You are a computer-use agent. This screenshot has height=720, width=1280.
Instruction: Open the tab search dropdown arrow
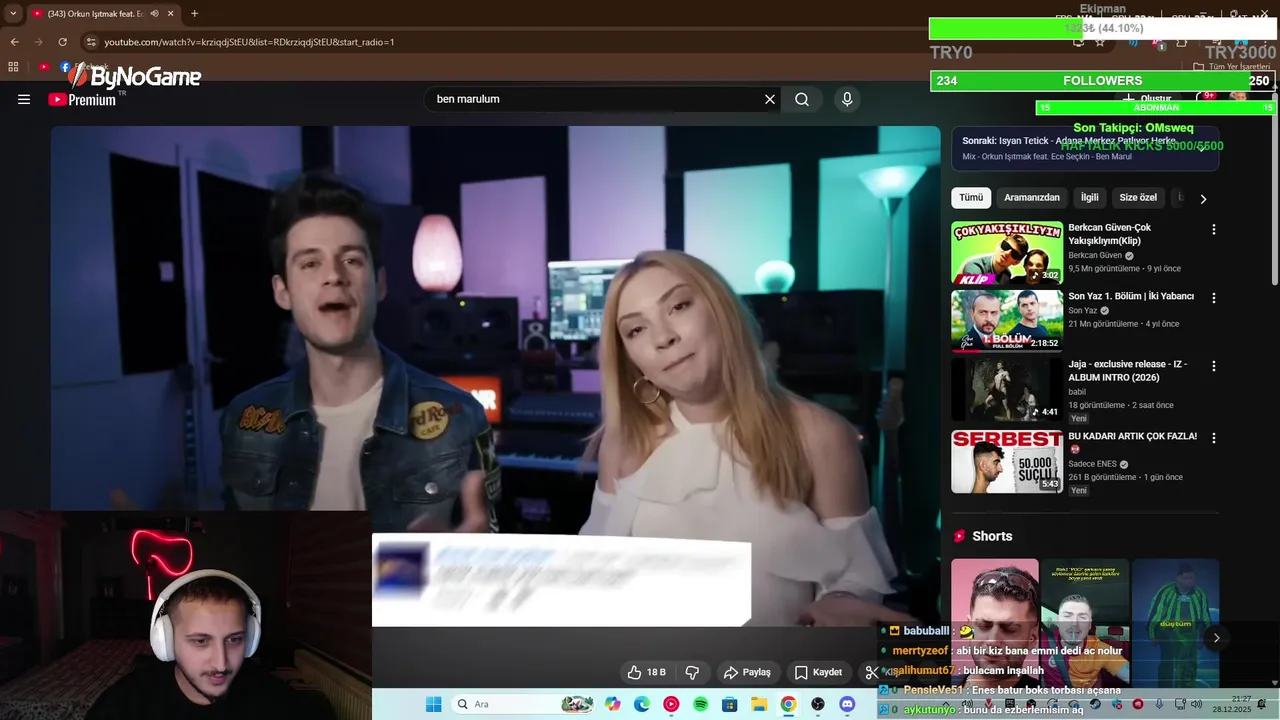pyautogui.click(x=13, y=14)
